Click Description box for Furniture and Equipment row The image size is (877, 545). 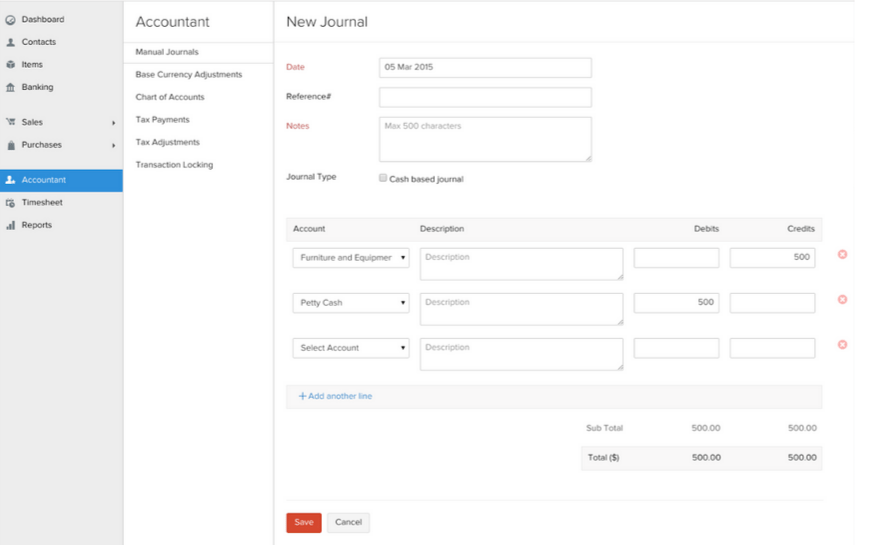click(521, 264)
